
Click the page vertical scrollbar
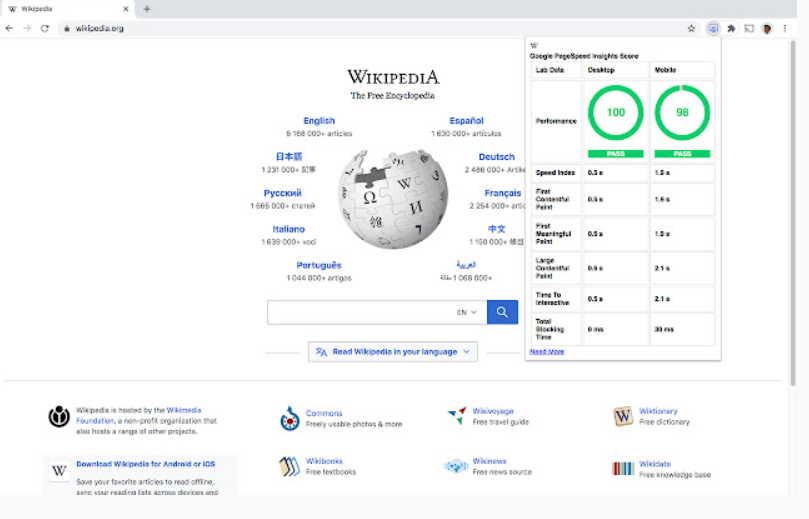click(x=793, y=213)
